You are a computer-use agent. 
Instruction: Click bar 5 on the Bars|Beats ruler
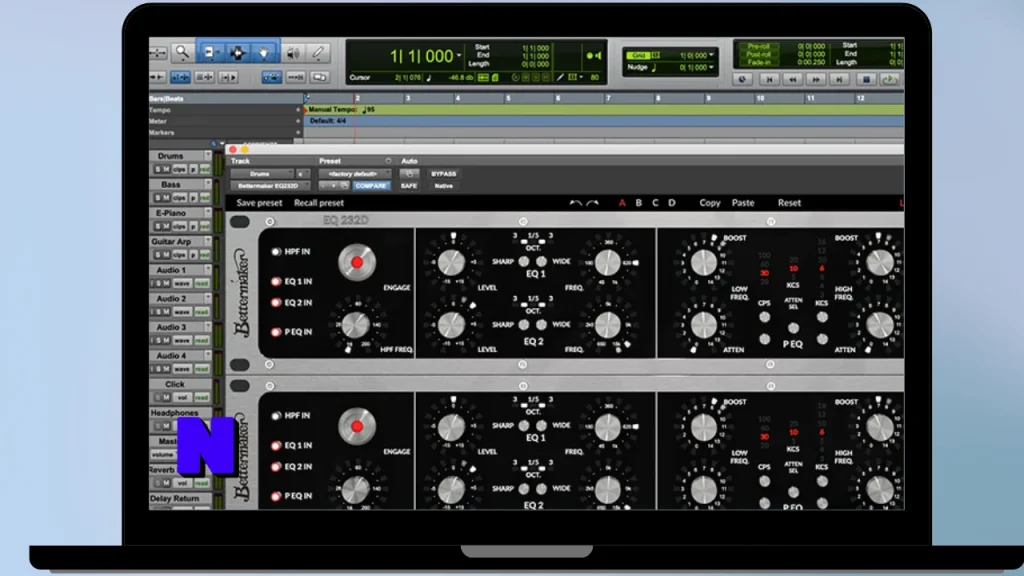[508, 98]
